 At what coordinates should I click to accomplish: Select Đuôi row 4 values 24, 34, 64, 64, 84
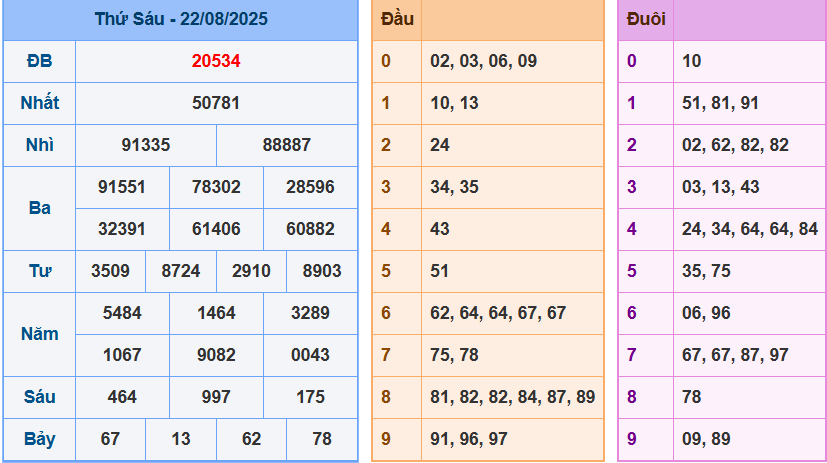750,229
